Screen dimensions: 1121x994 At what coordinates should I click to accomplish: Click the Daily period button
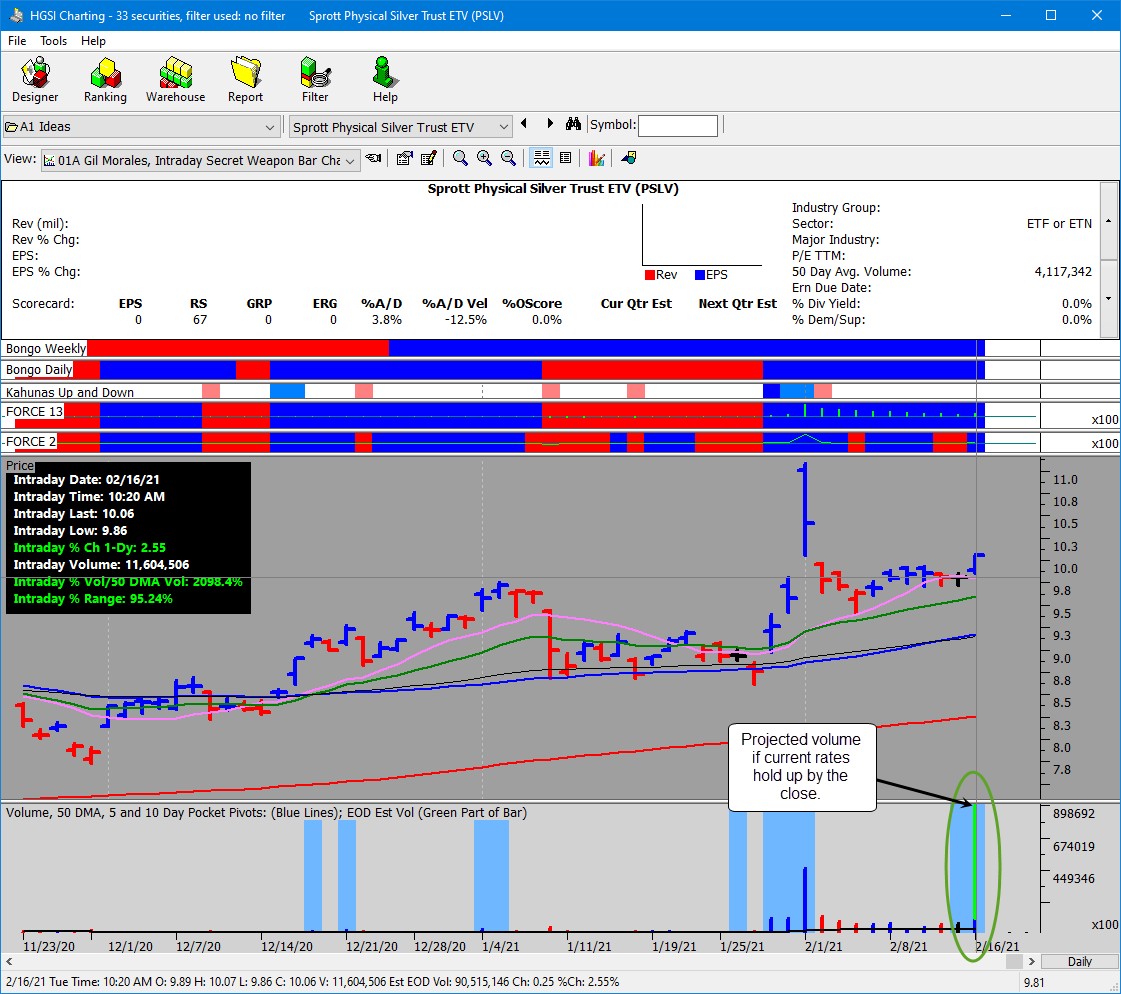tap(1080, 962)
